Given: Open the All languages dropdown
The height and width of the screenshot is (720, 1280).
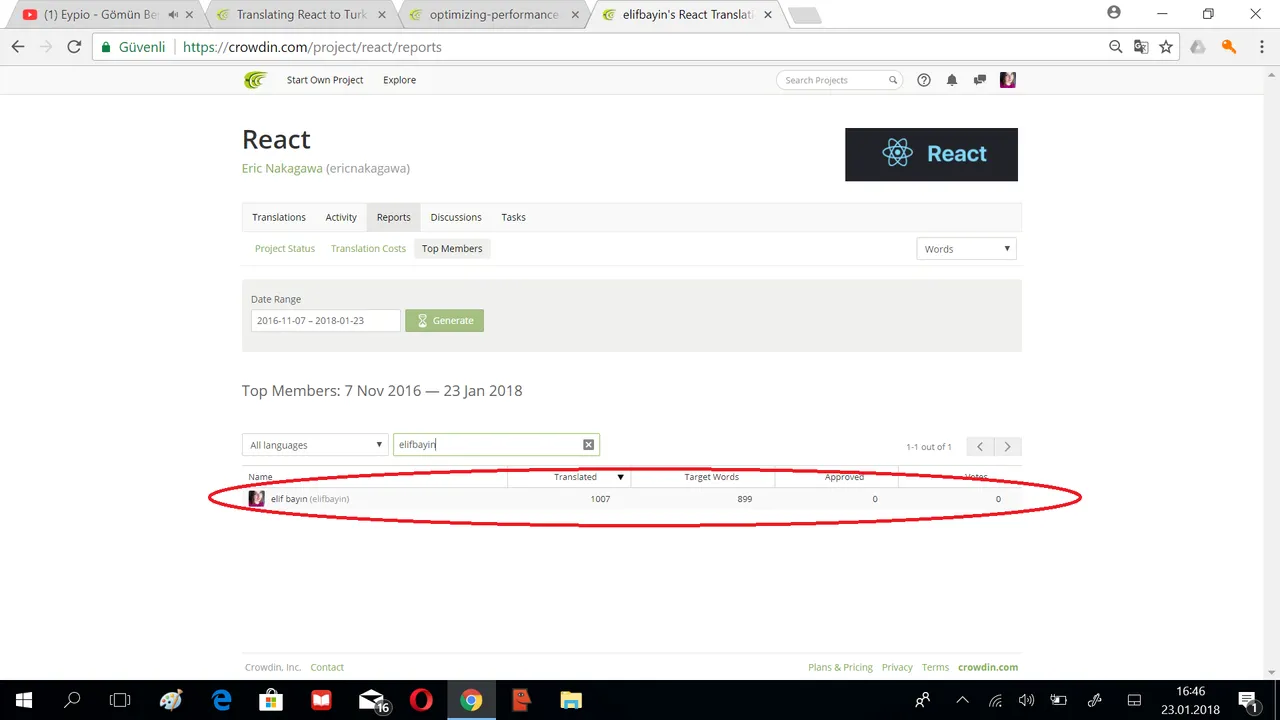Looking at the screenshot, I should (315, 445).
